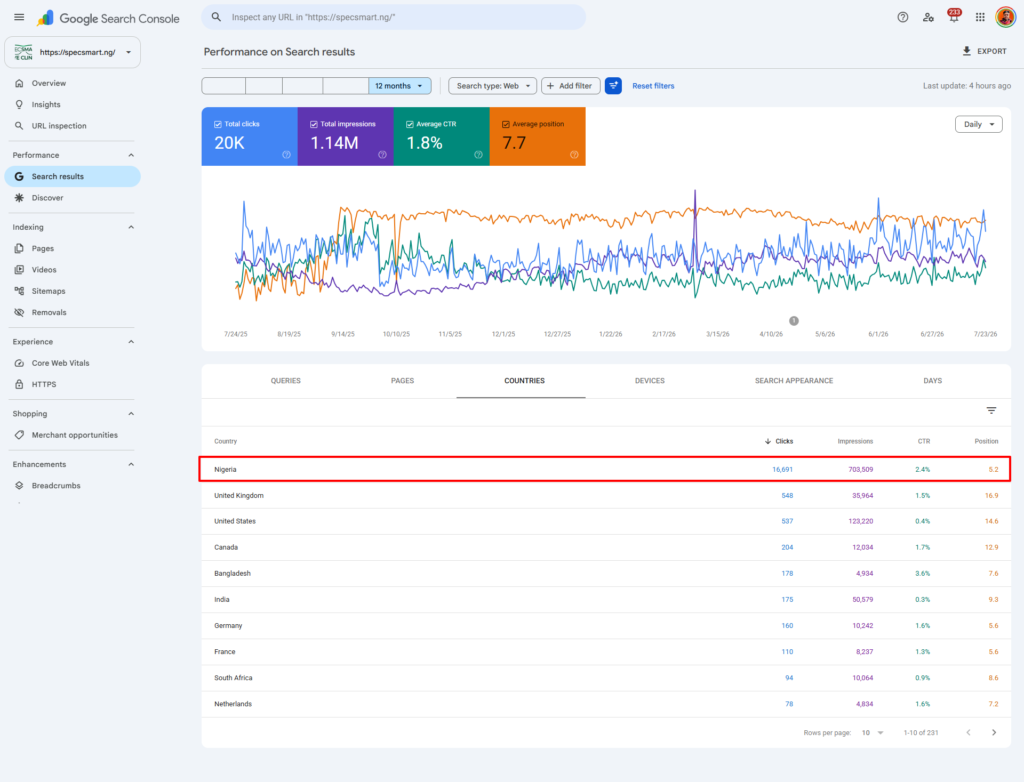Switch to the Devices tab
This screenshot has height=782, width=1024.
coord(650,380)
